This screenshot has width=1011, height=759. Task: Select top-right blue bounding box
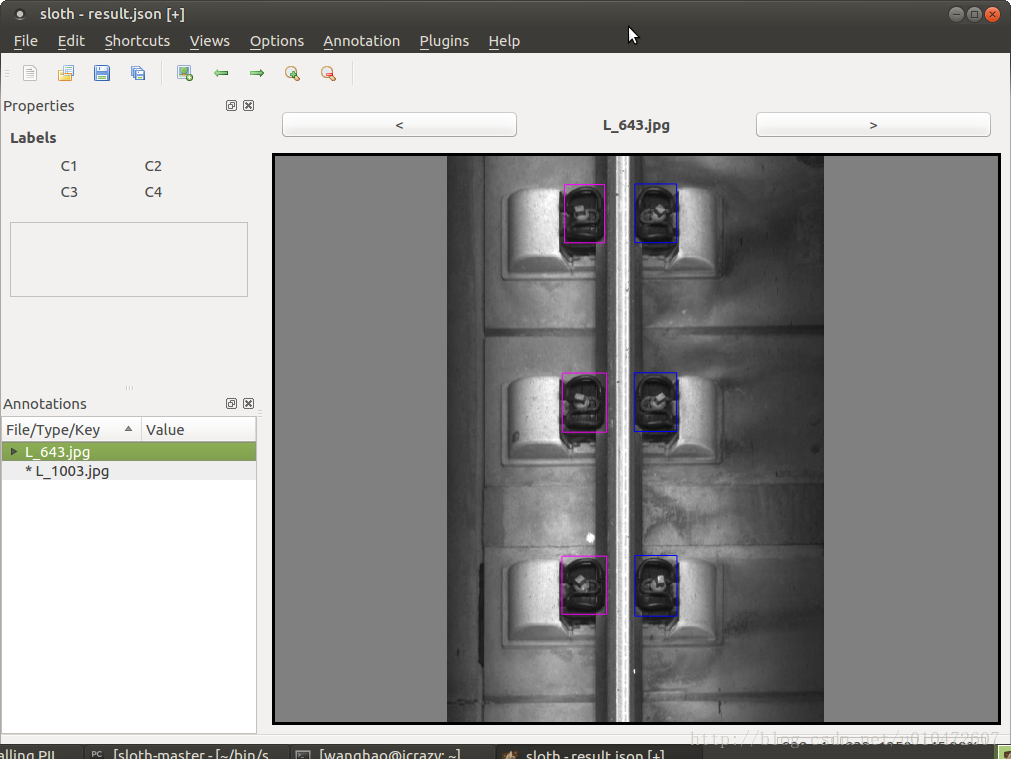pyautogui.click(x=655, y=213)
